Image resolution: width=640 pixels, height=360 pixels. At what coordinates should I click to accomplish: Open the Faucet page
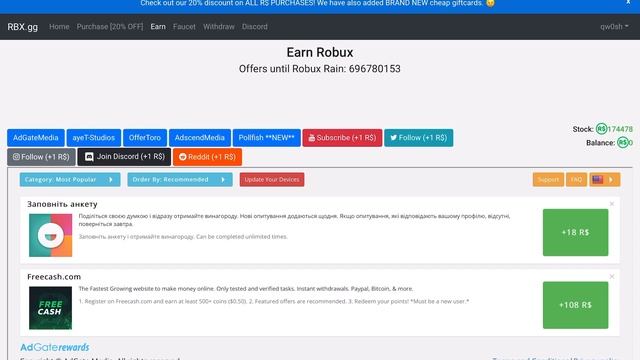[x=184, y=27]
